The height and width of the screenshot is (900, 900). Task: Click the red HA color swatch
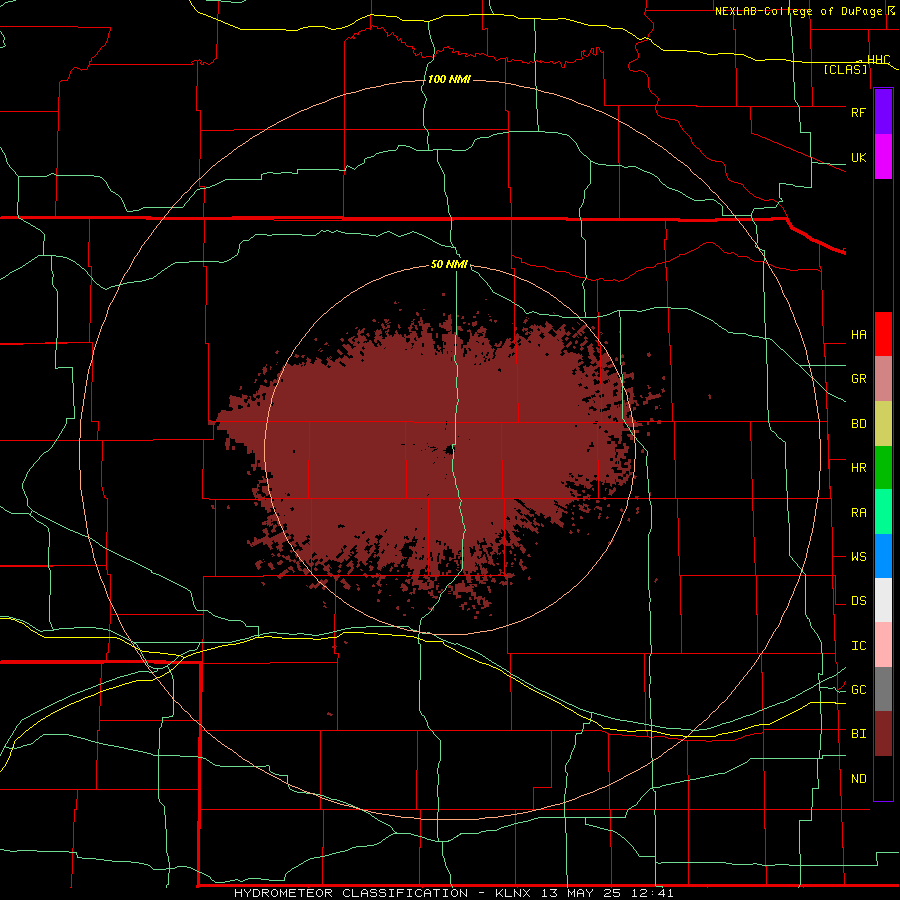tap(883, 334)
